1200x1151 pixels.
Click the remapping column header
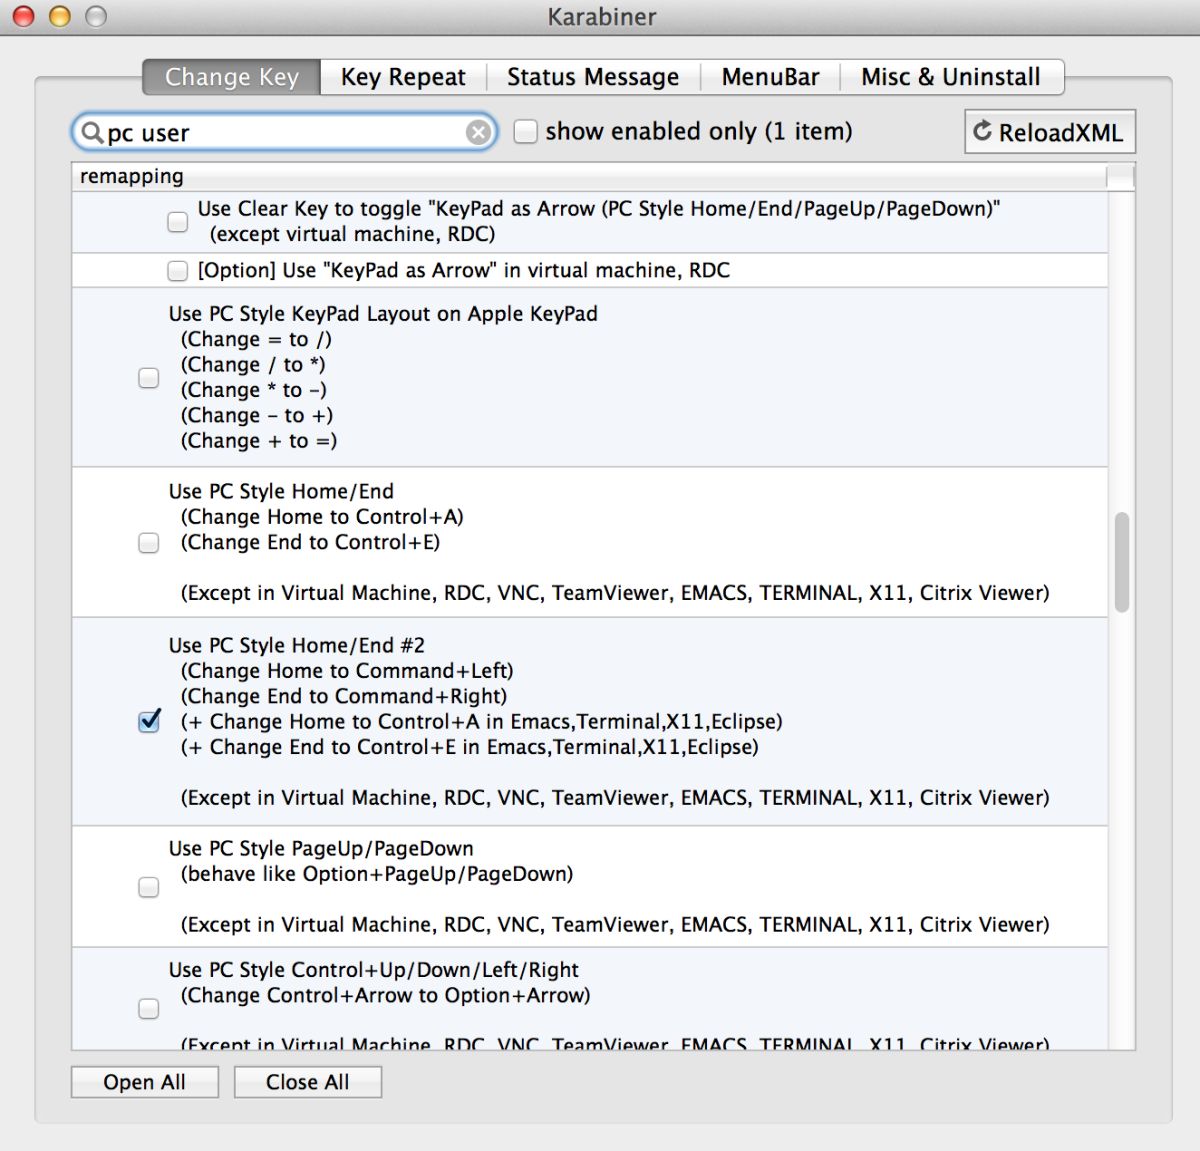[x=589, y=176]
